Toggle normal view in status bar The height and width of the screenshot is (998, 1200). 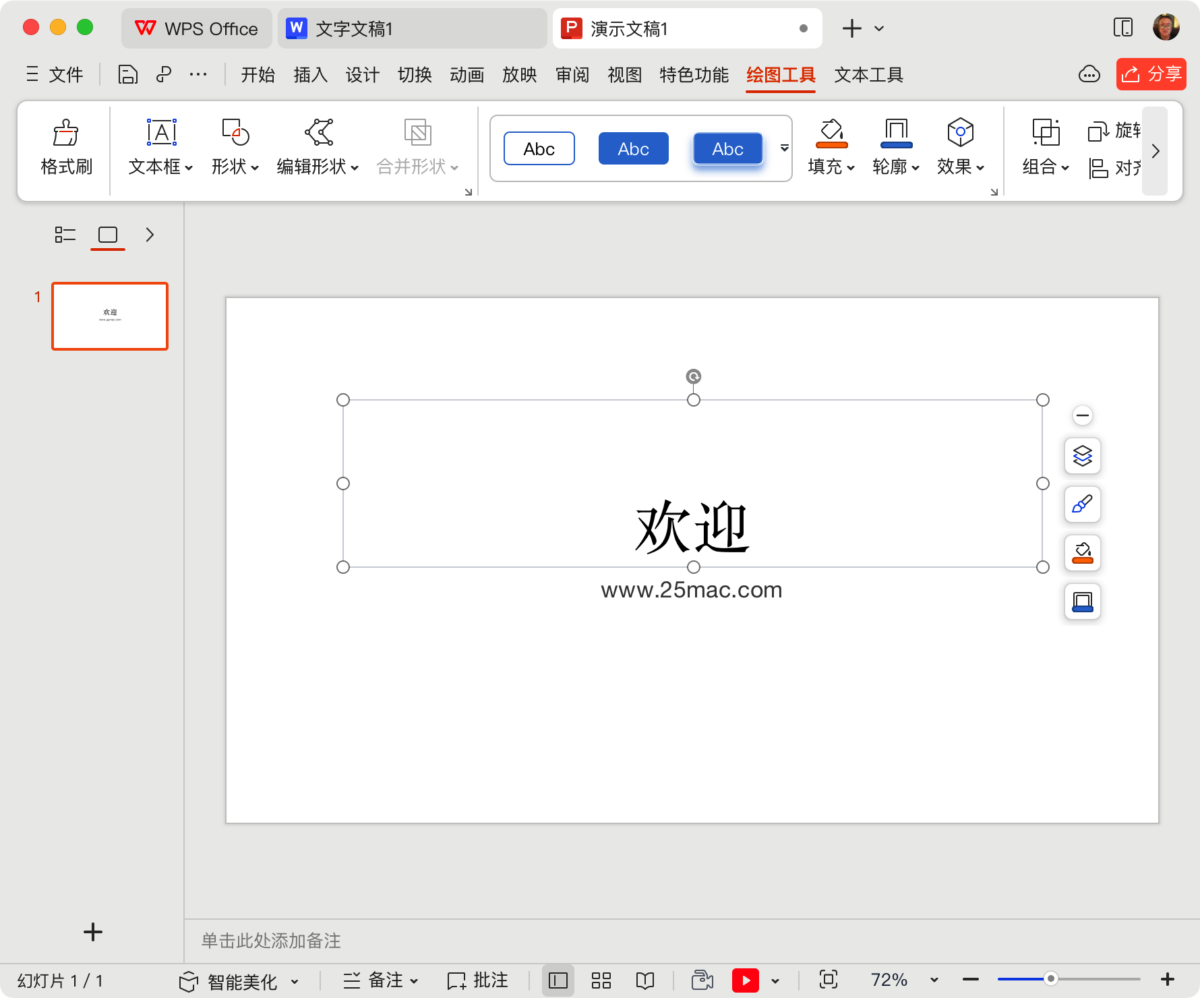click(558, 980)
